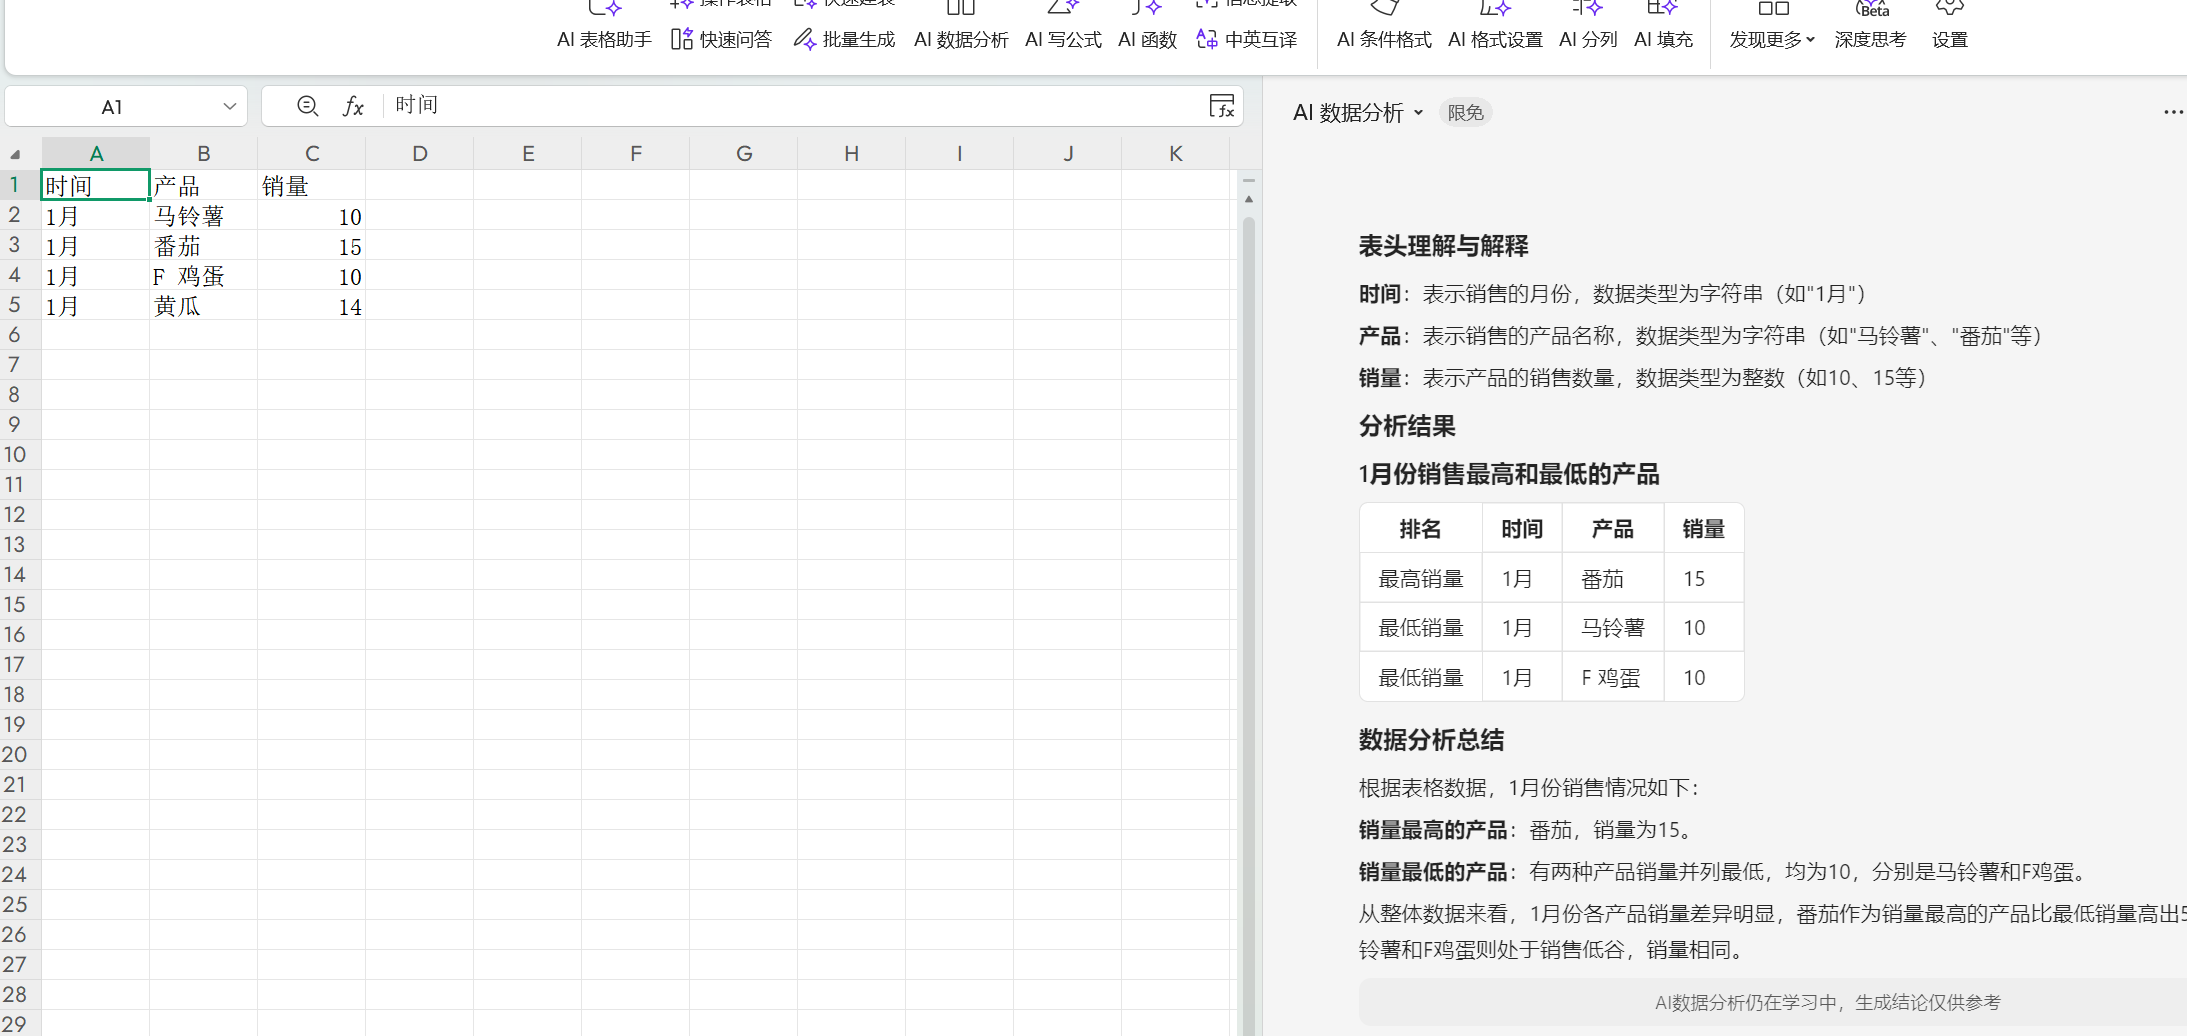Select cell A1 containing 时间
The image size is (2187, 1036).
point(96,185)
